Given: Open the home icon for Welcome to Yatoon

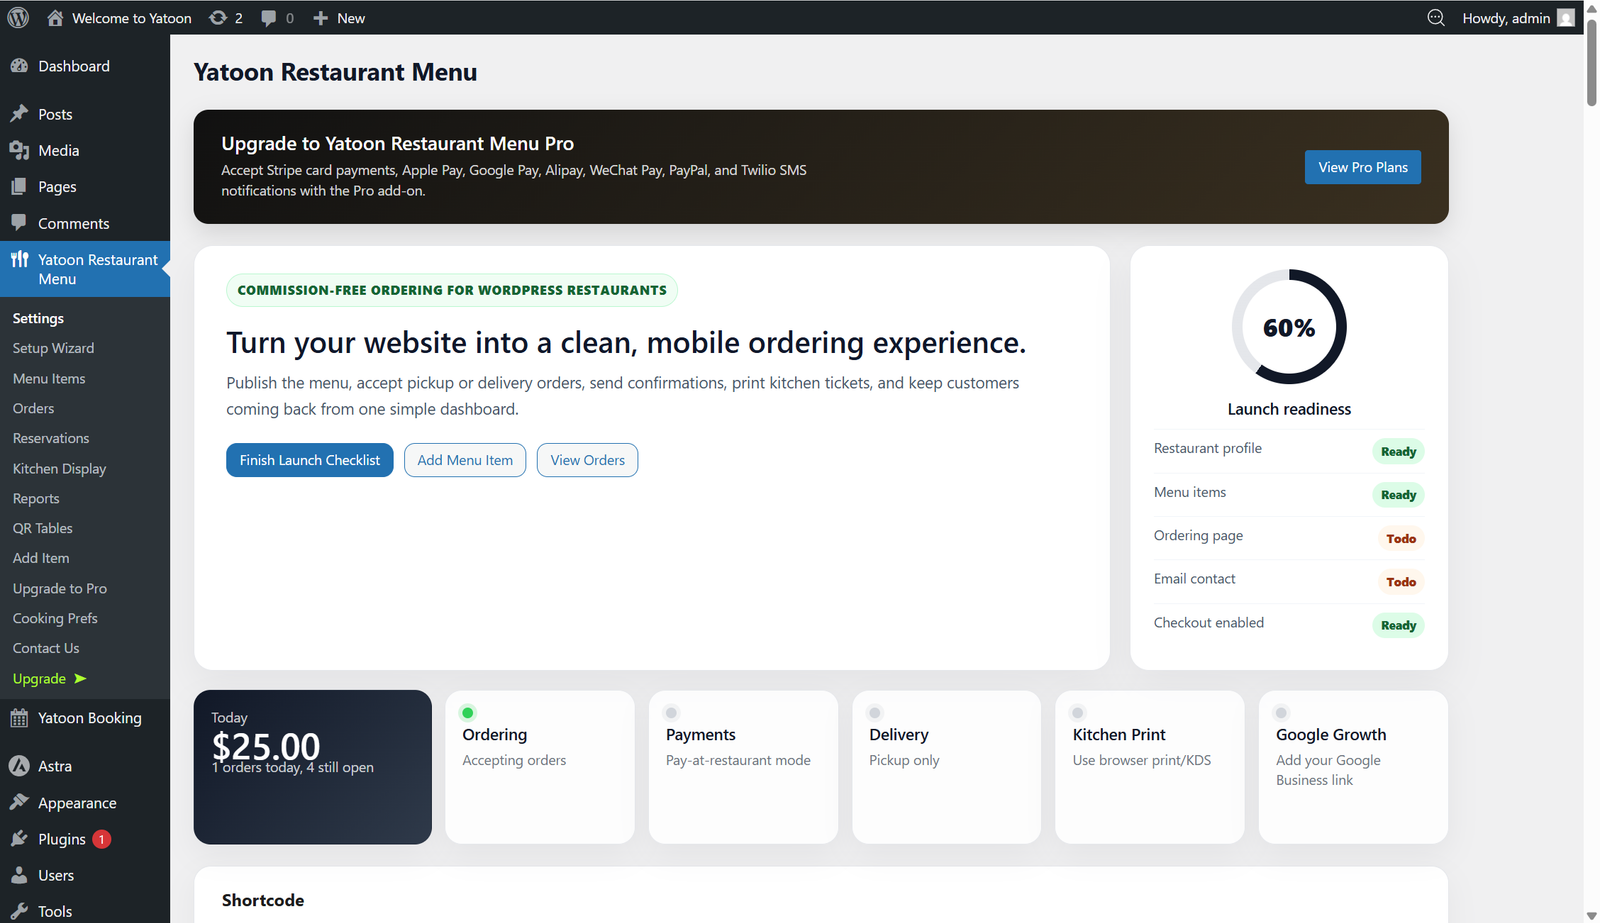Looking at the screenshot, I should point(55,18).
